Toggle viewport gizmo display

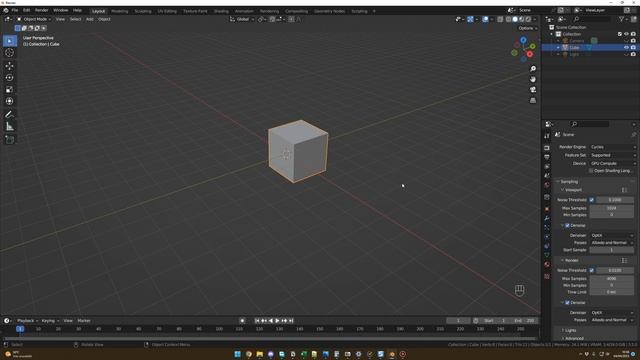(470, 19)
